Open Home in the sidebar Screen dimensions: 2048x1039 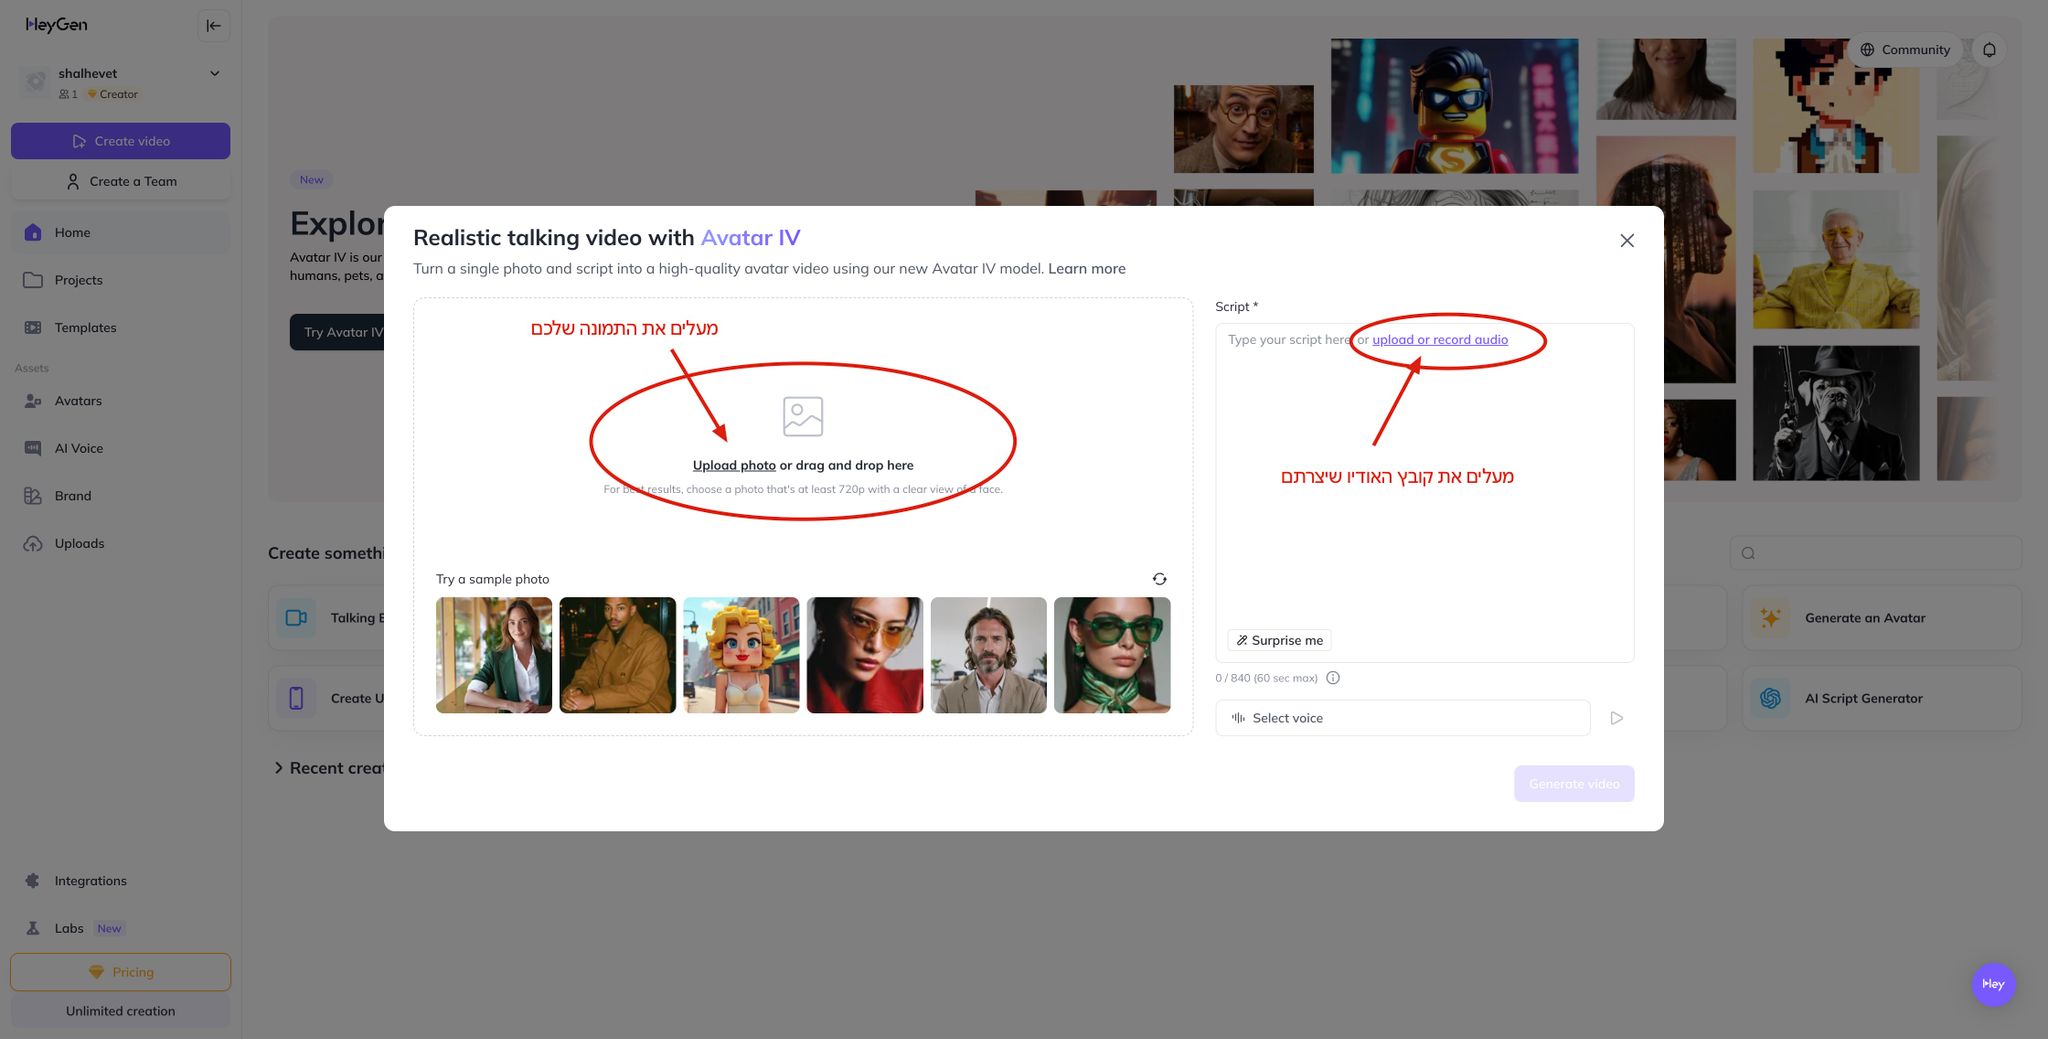coord(120,232)
